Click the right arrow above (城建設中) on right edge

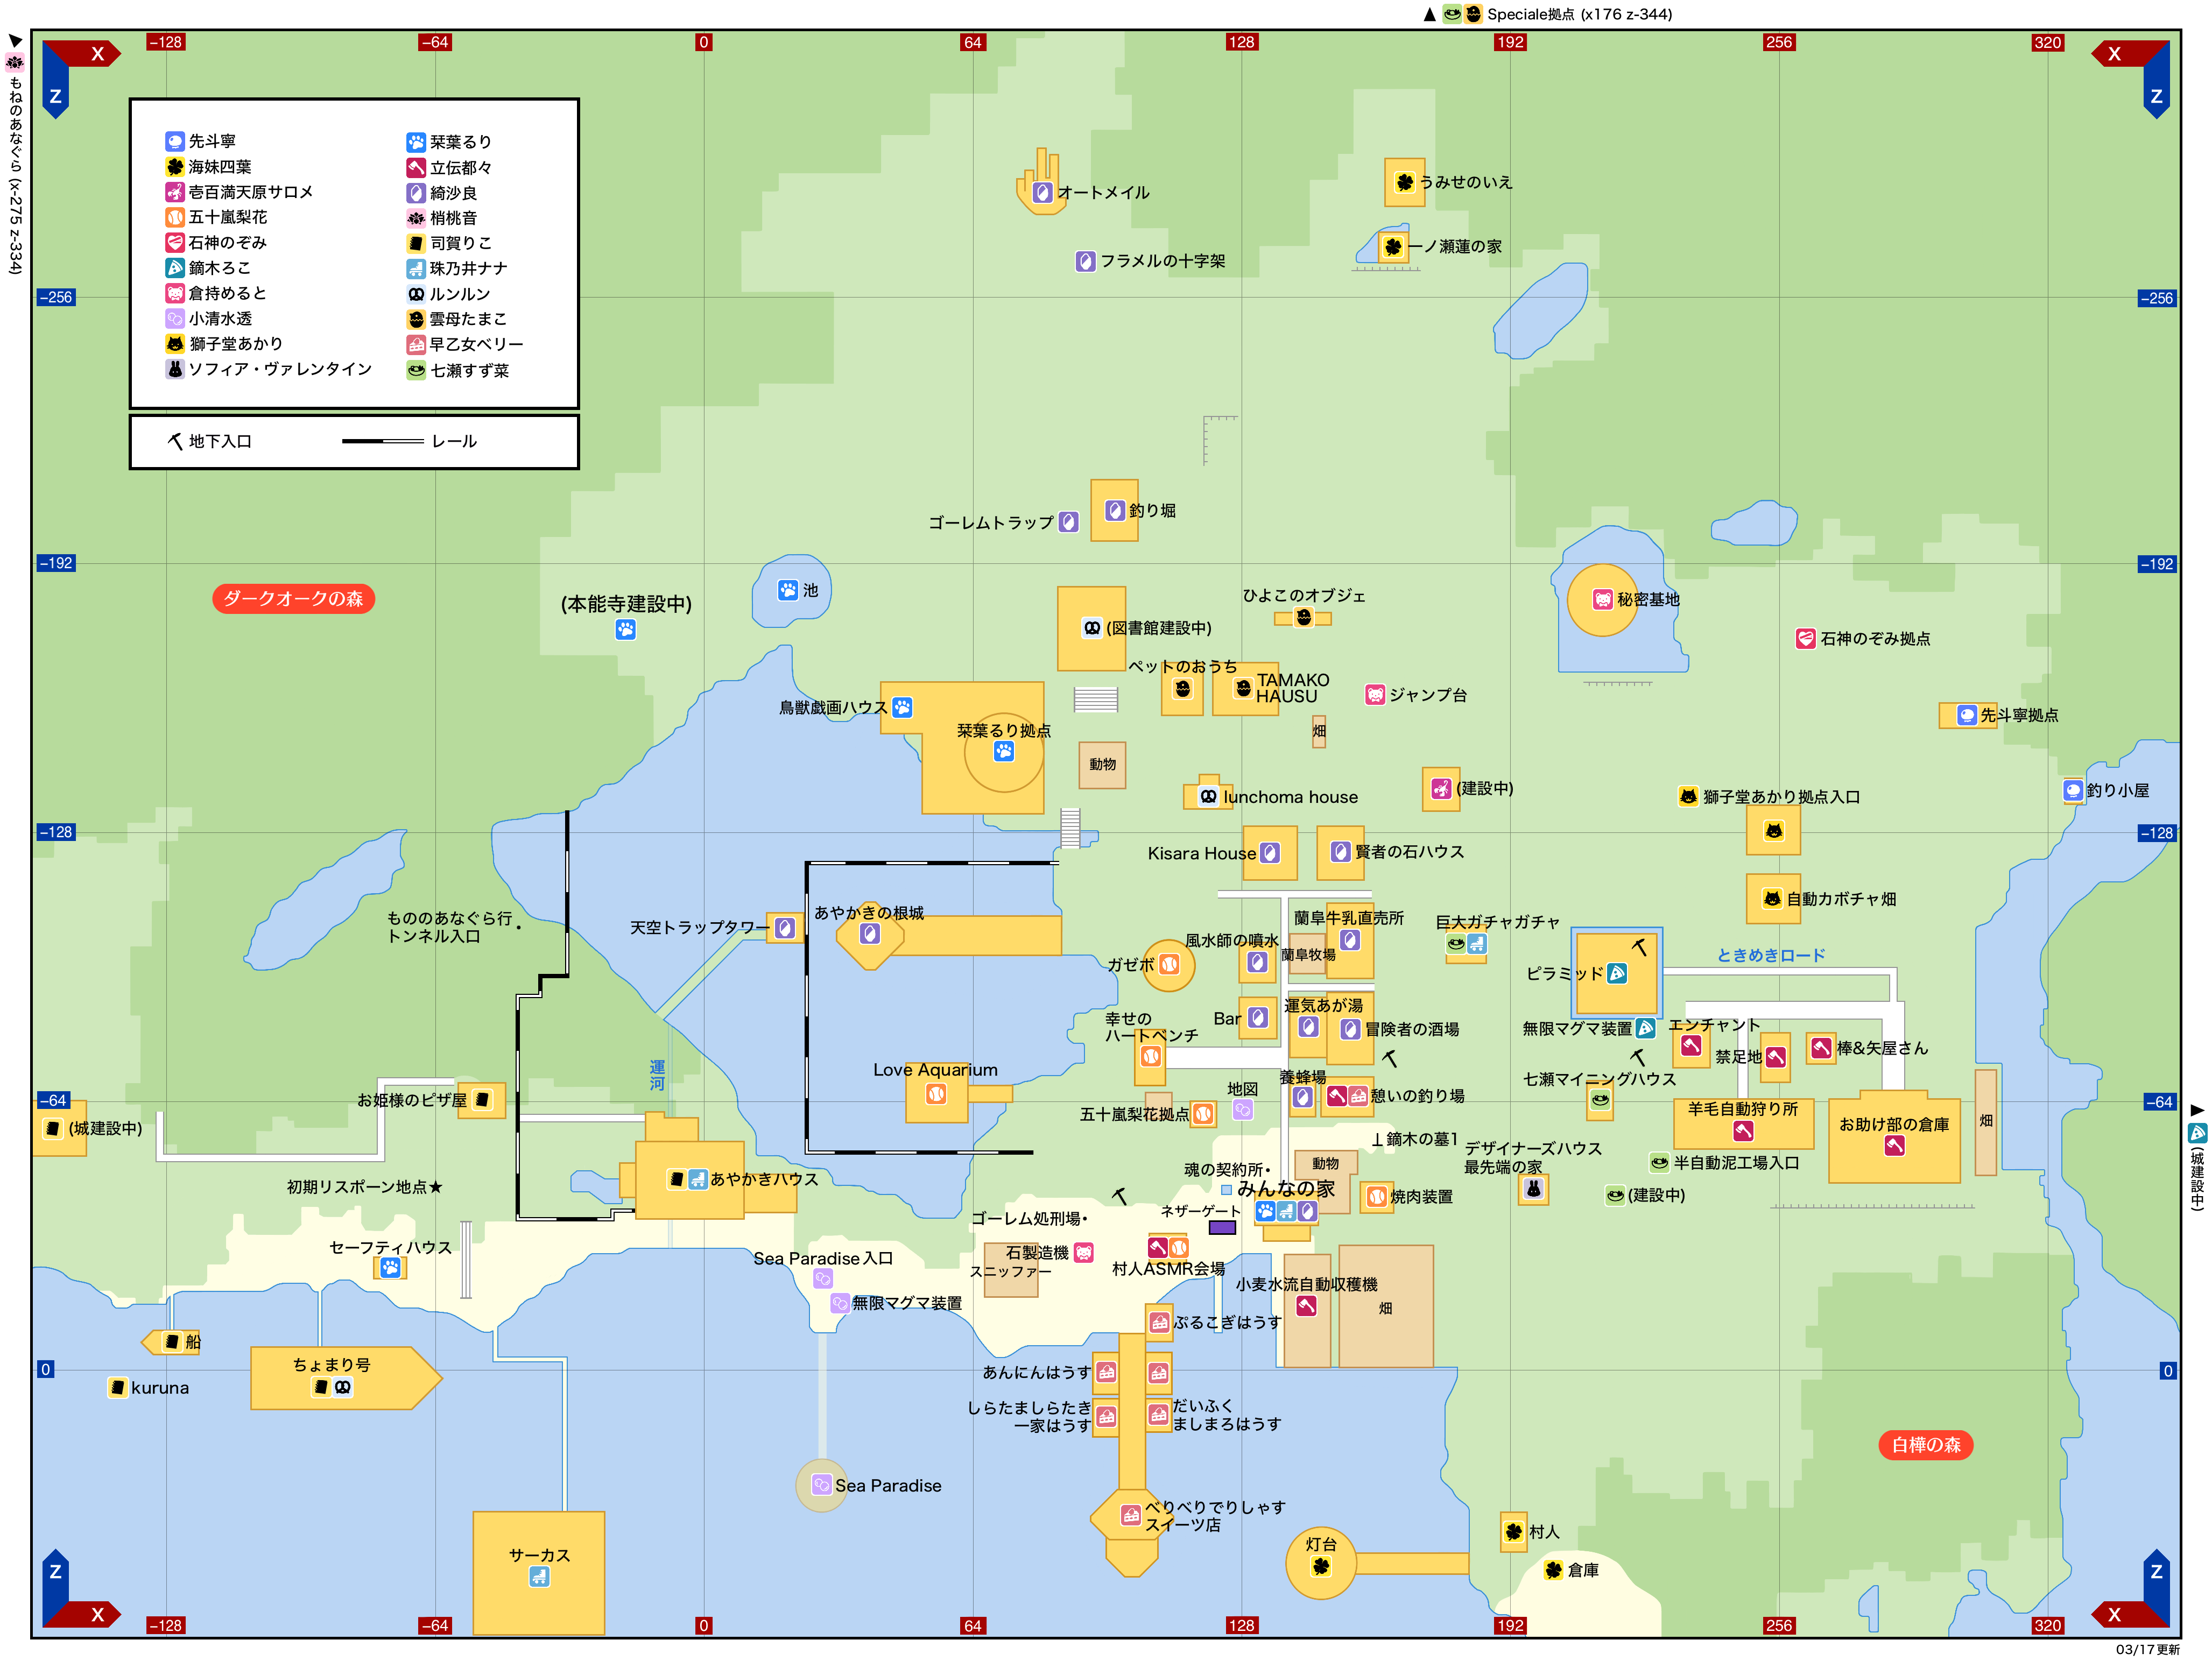tap(2197, 1110)
